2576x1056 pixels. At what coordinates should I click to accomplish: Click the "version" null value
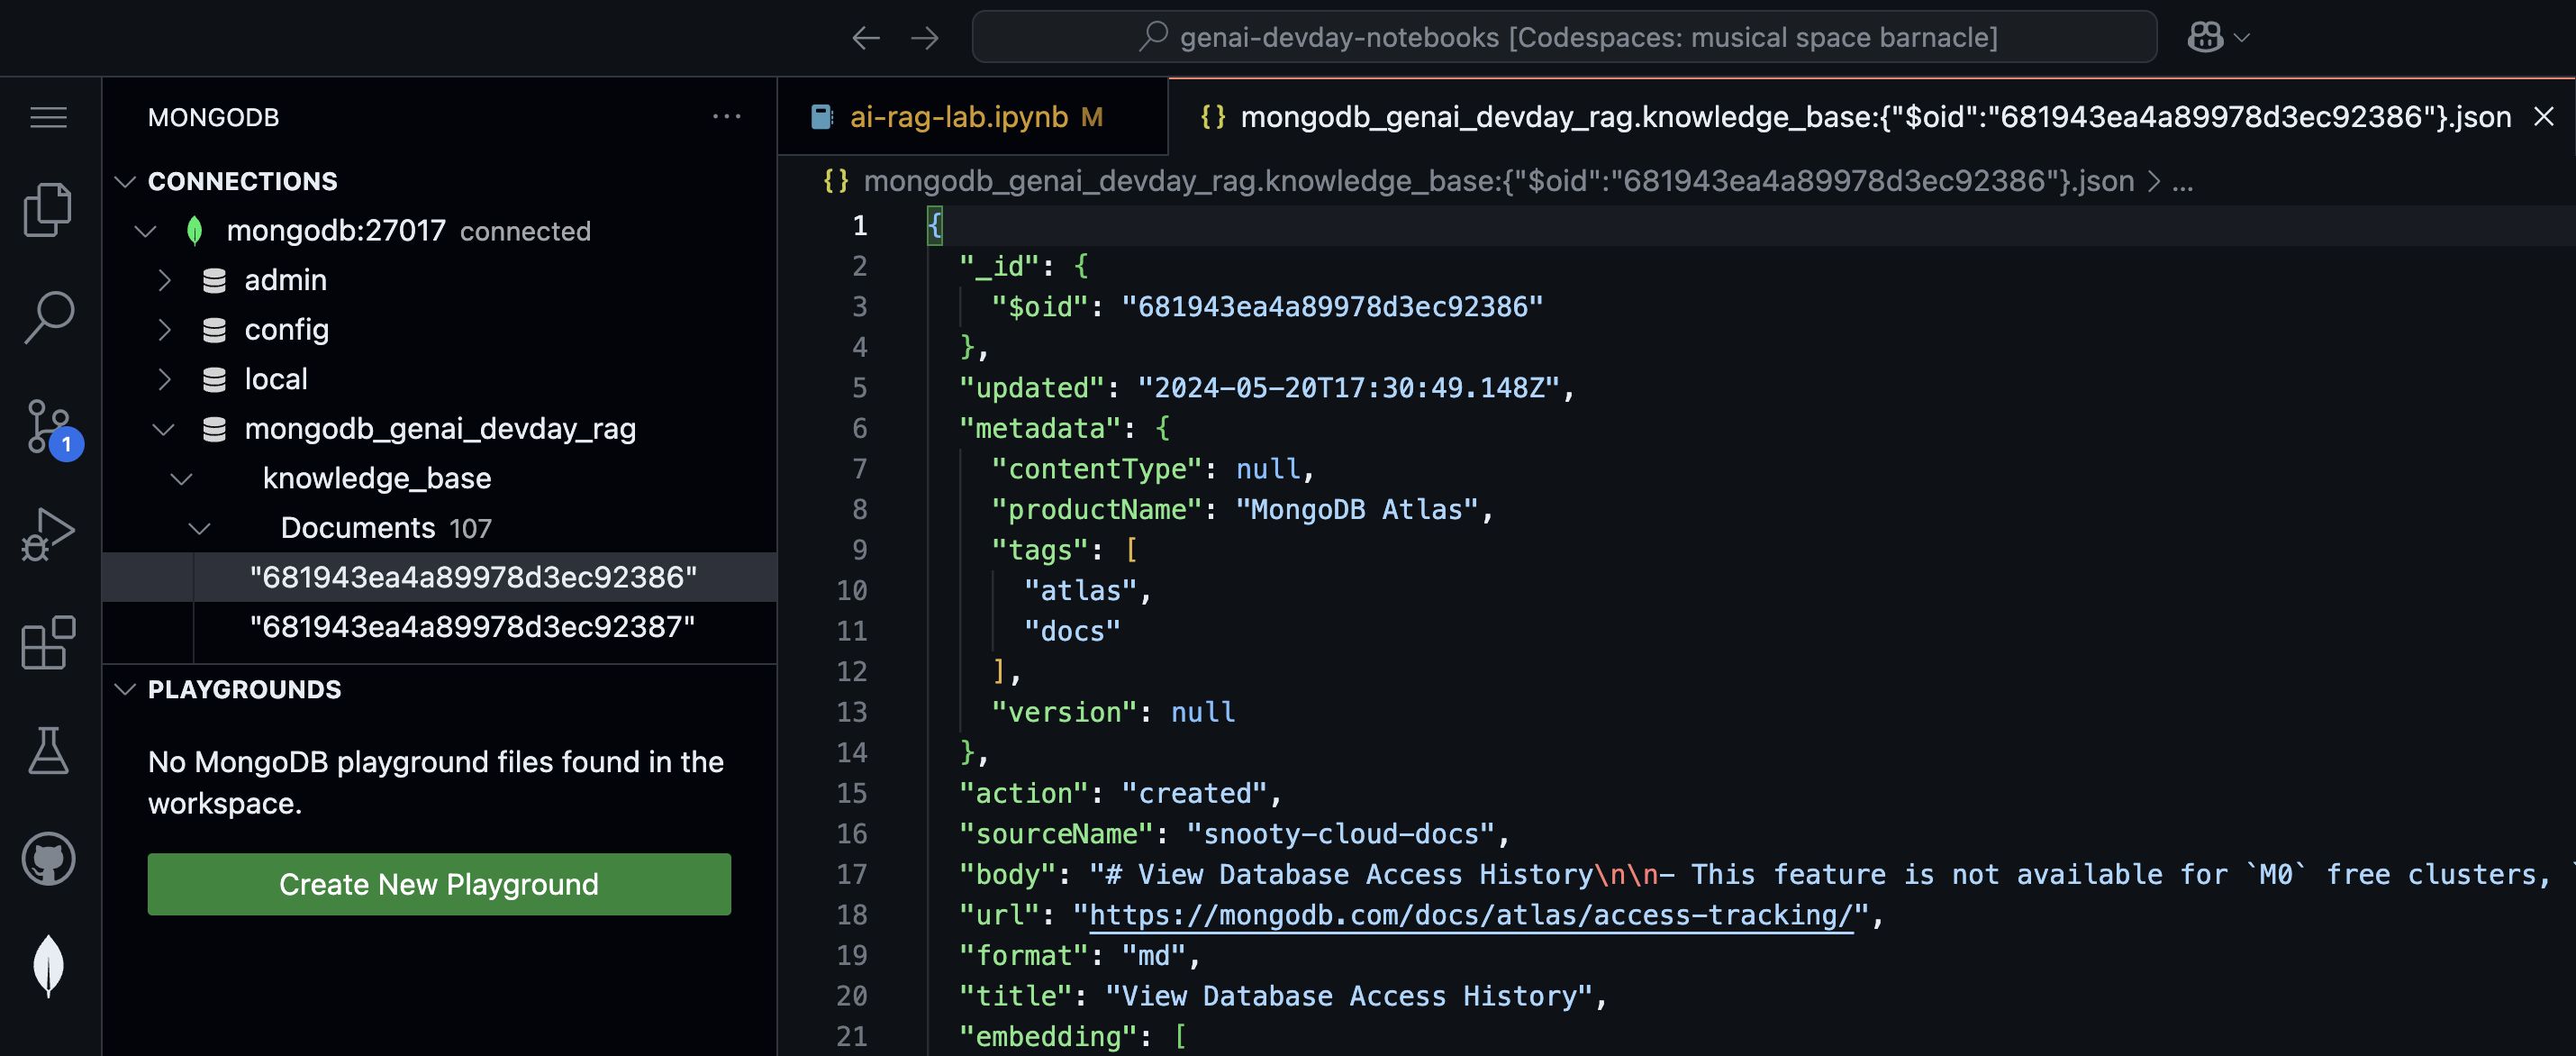1203,713
